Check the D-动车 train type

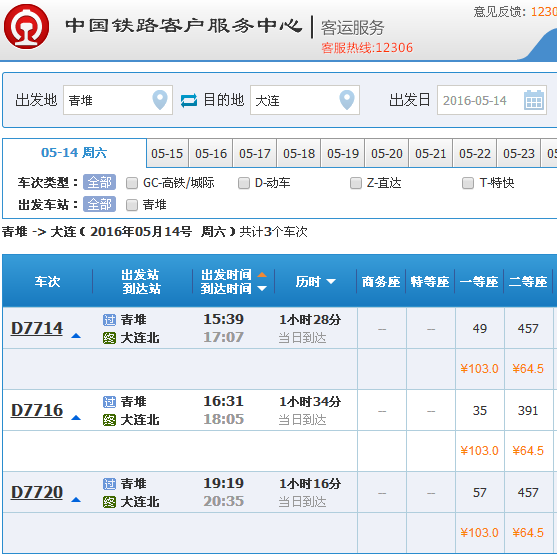[x=244, y=183]
